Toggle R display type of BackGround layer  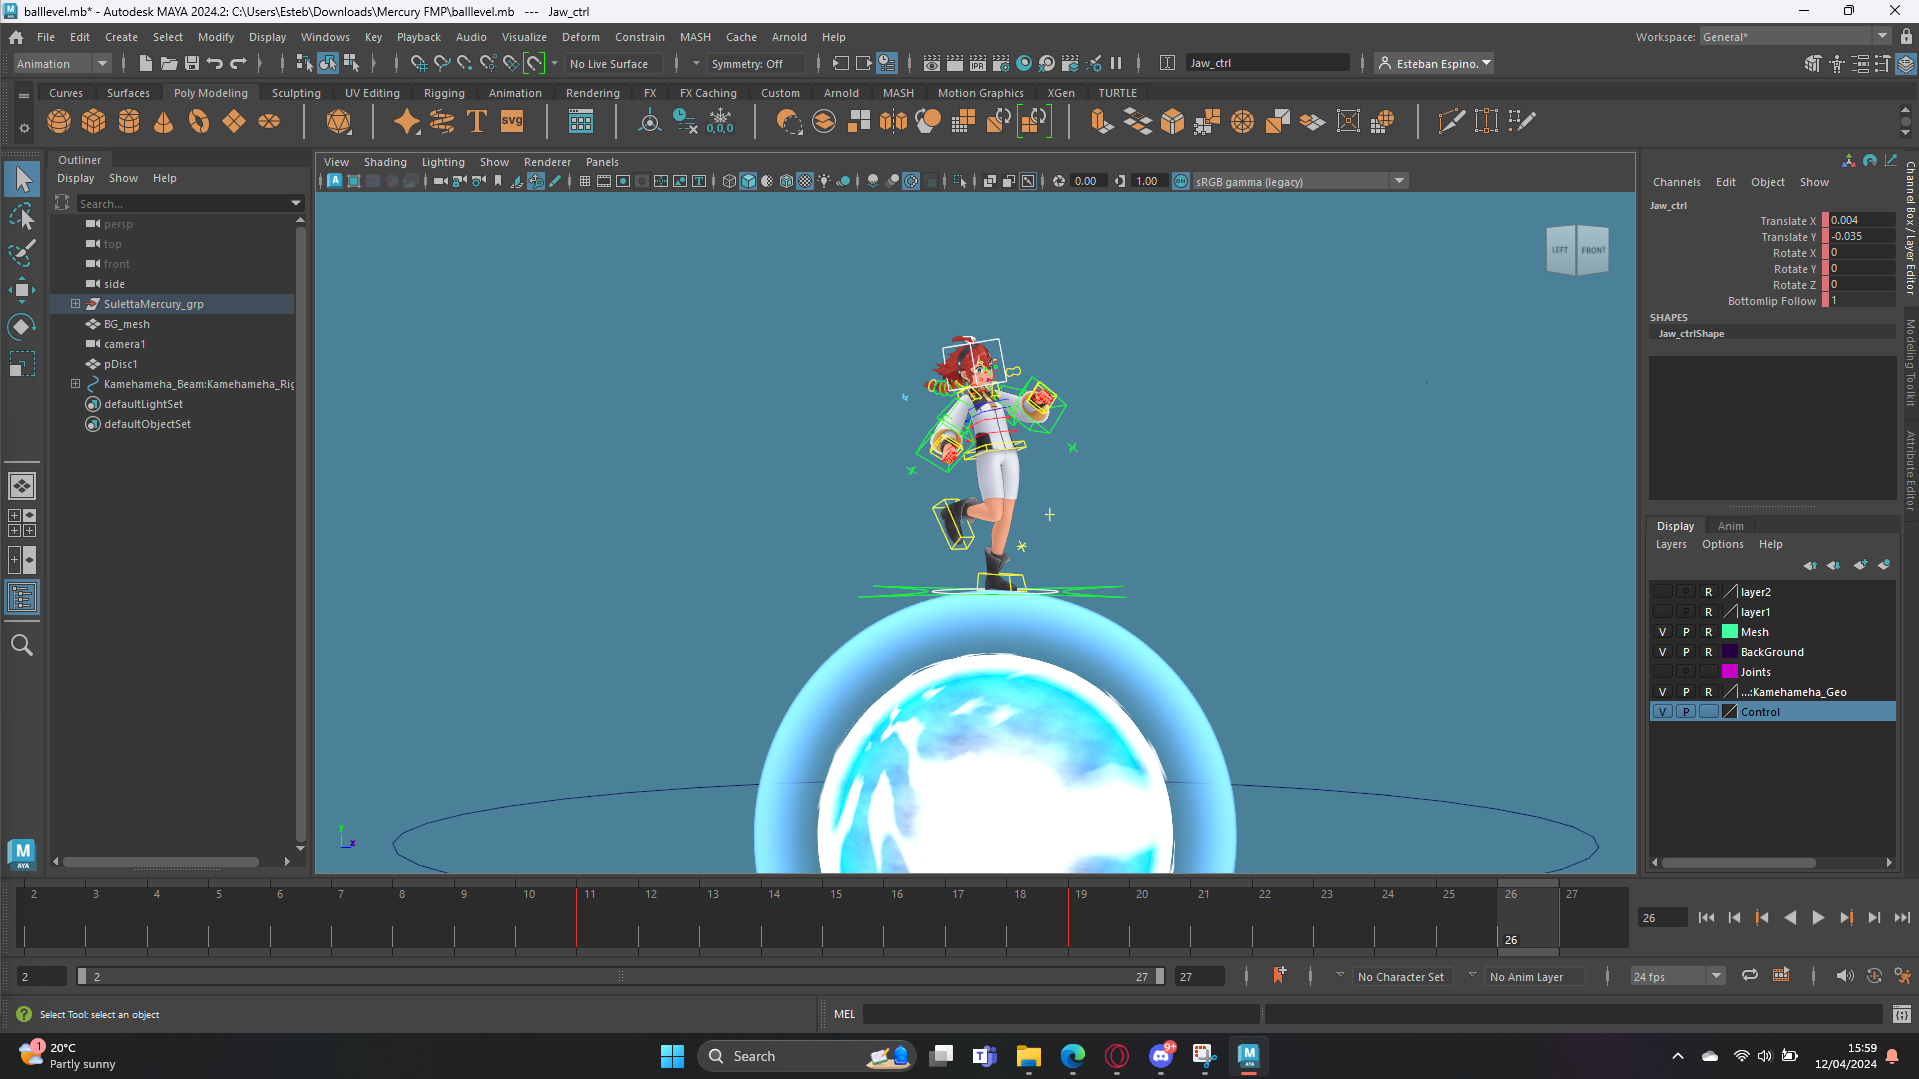coord(1709,652)
